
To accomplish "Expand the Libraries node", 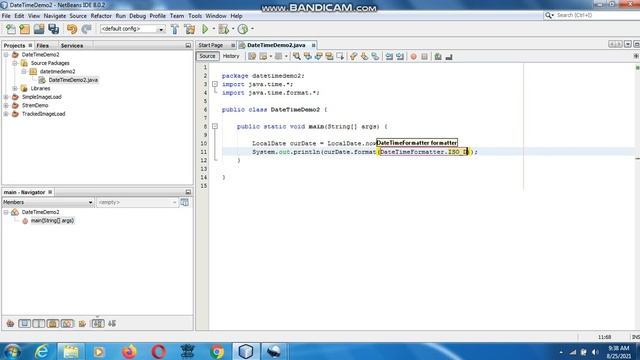I will click(x=15, y=89).
